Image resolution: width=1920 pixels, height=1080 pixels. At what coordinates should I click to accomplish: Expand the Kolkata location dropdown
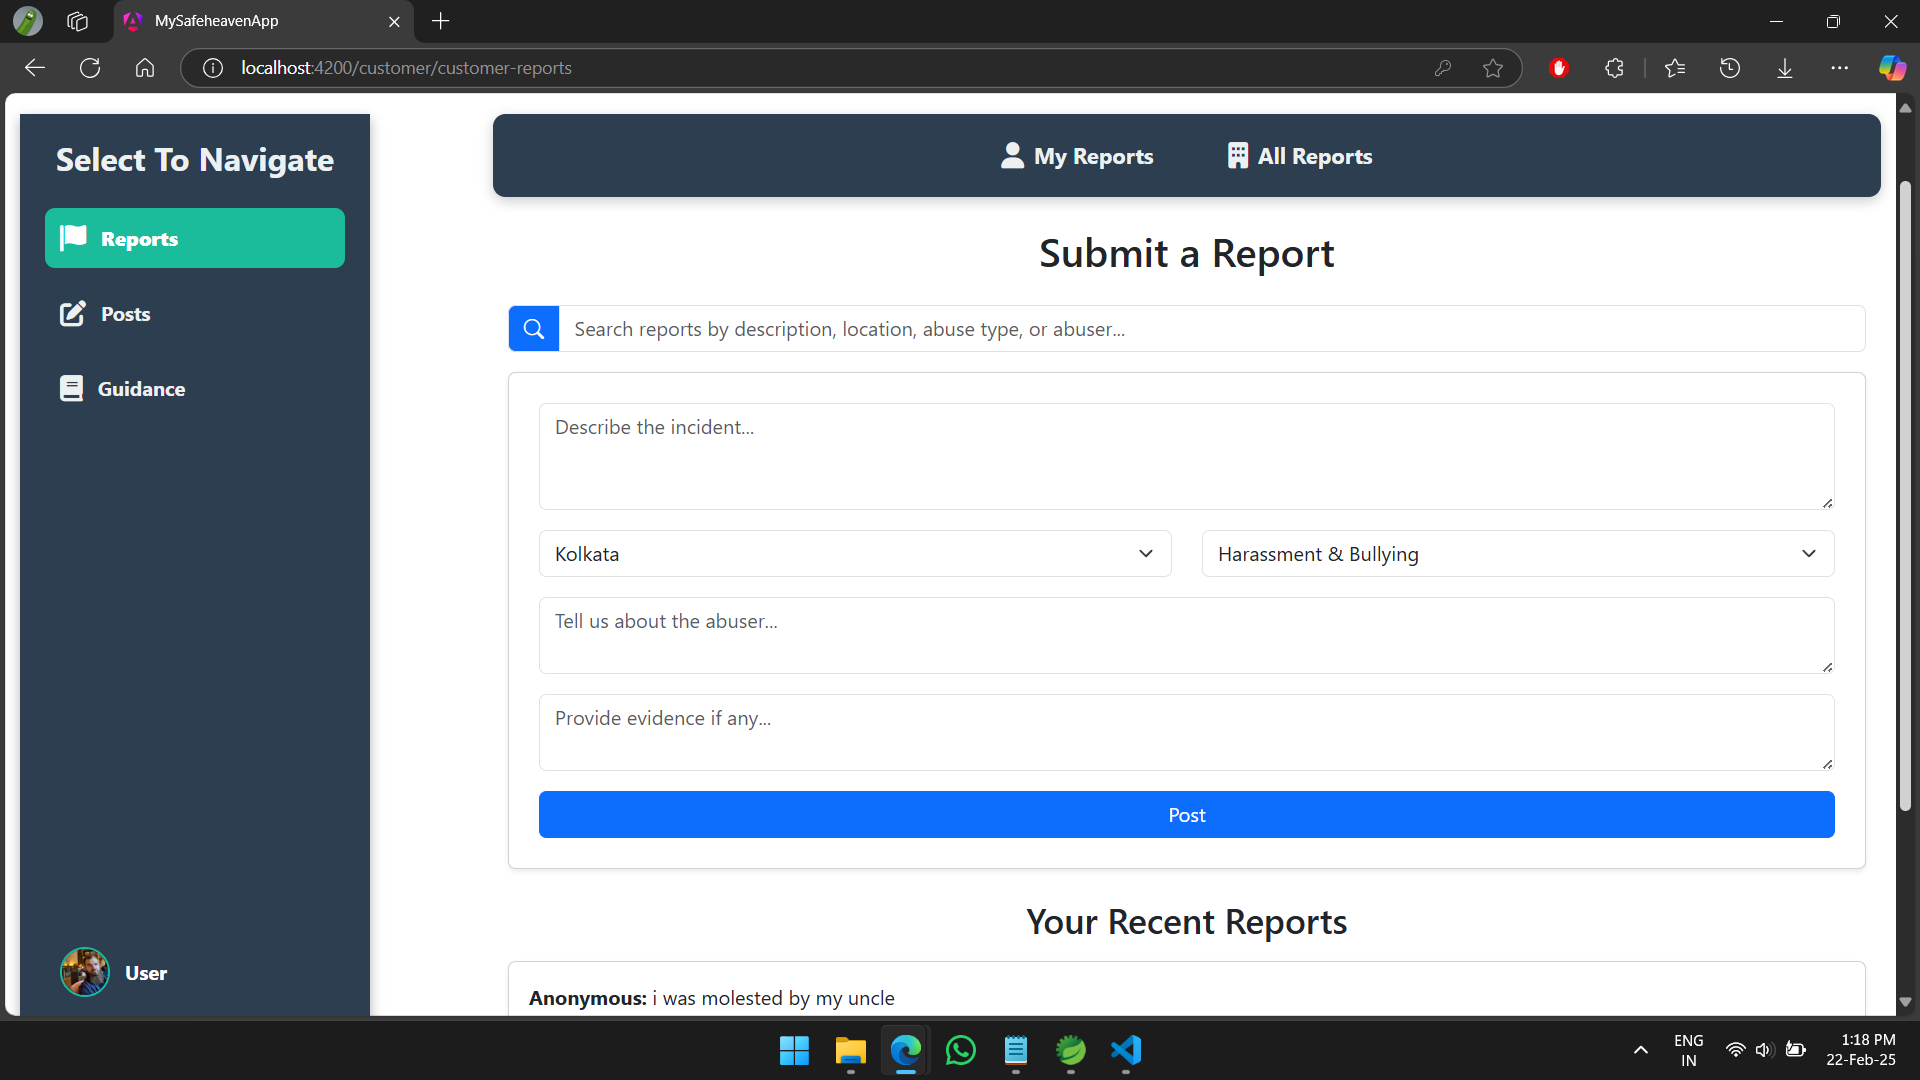pyautogui.click(x=855, y=554)
